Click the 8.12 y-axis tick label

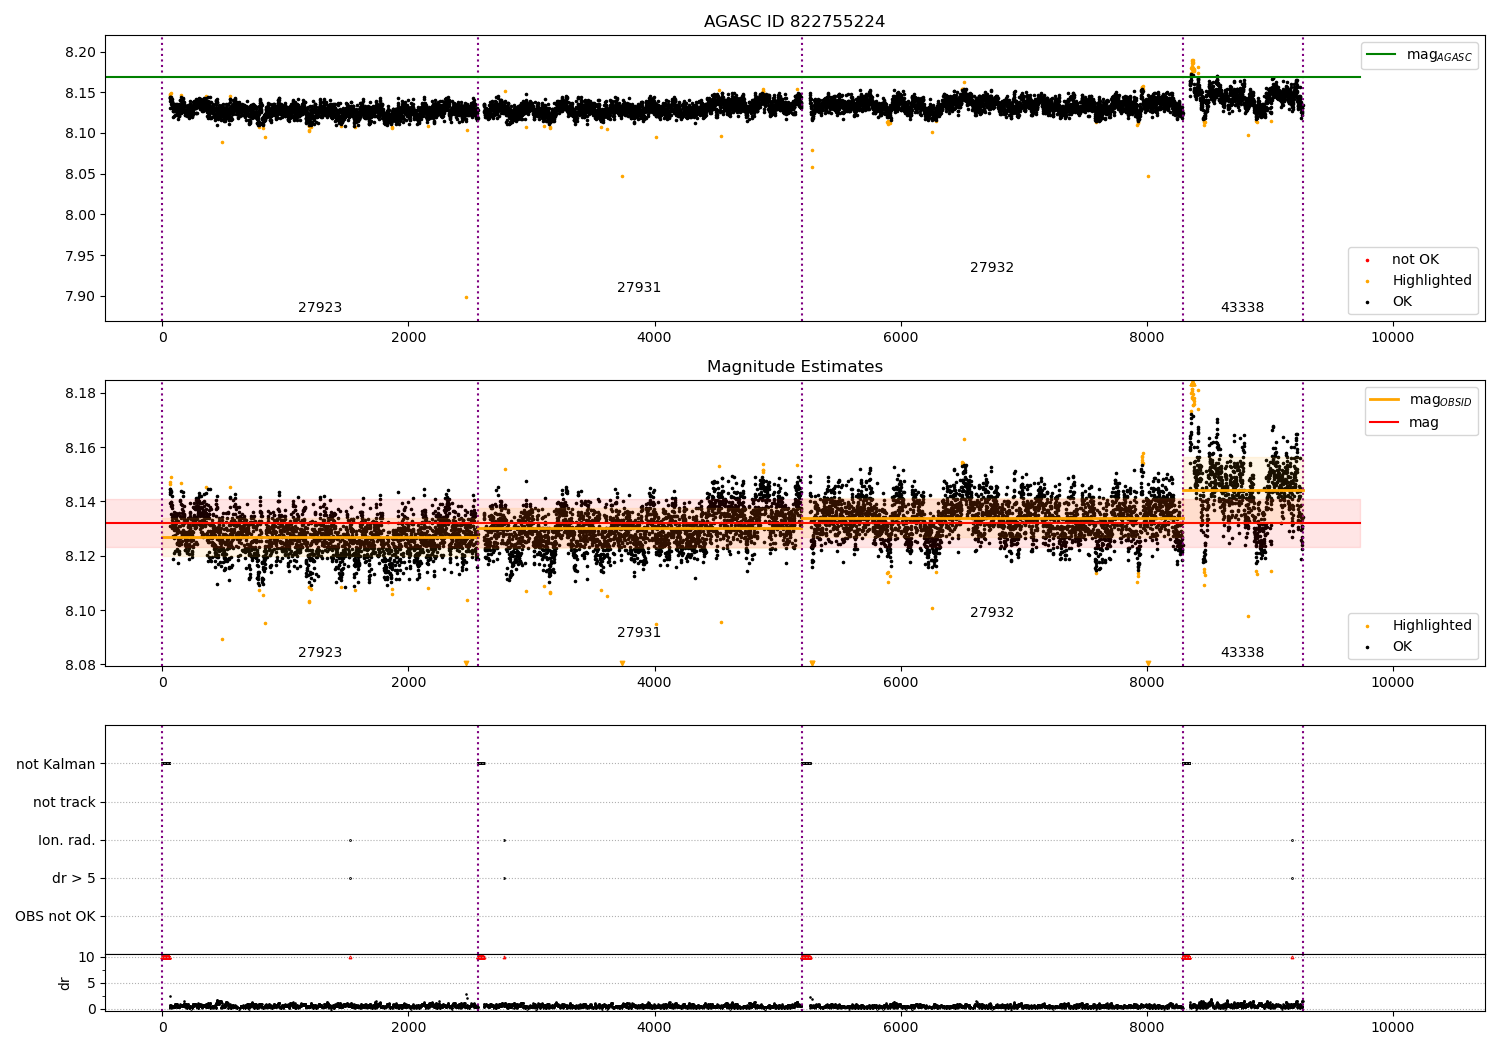click(x=82, y=556)
